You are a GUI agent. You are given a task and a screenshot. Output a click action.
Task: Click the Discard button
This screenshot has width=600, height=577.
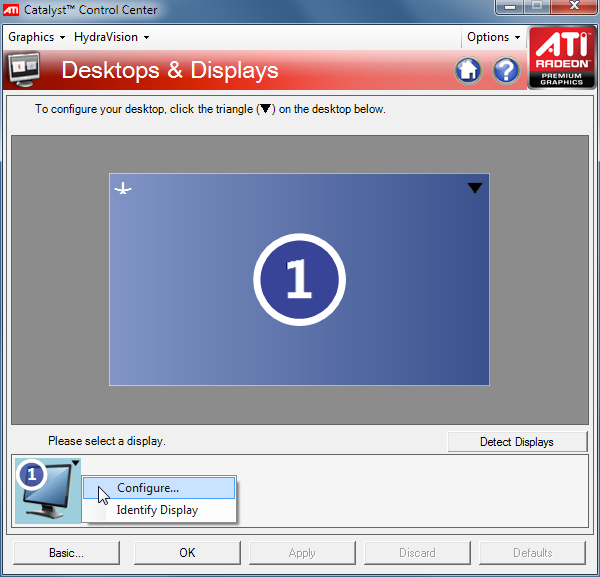point(417,553)
